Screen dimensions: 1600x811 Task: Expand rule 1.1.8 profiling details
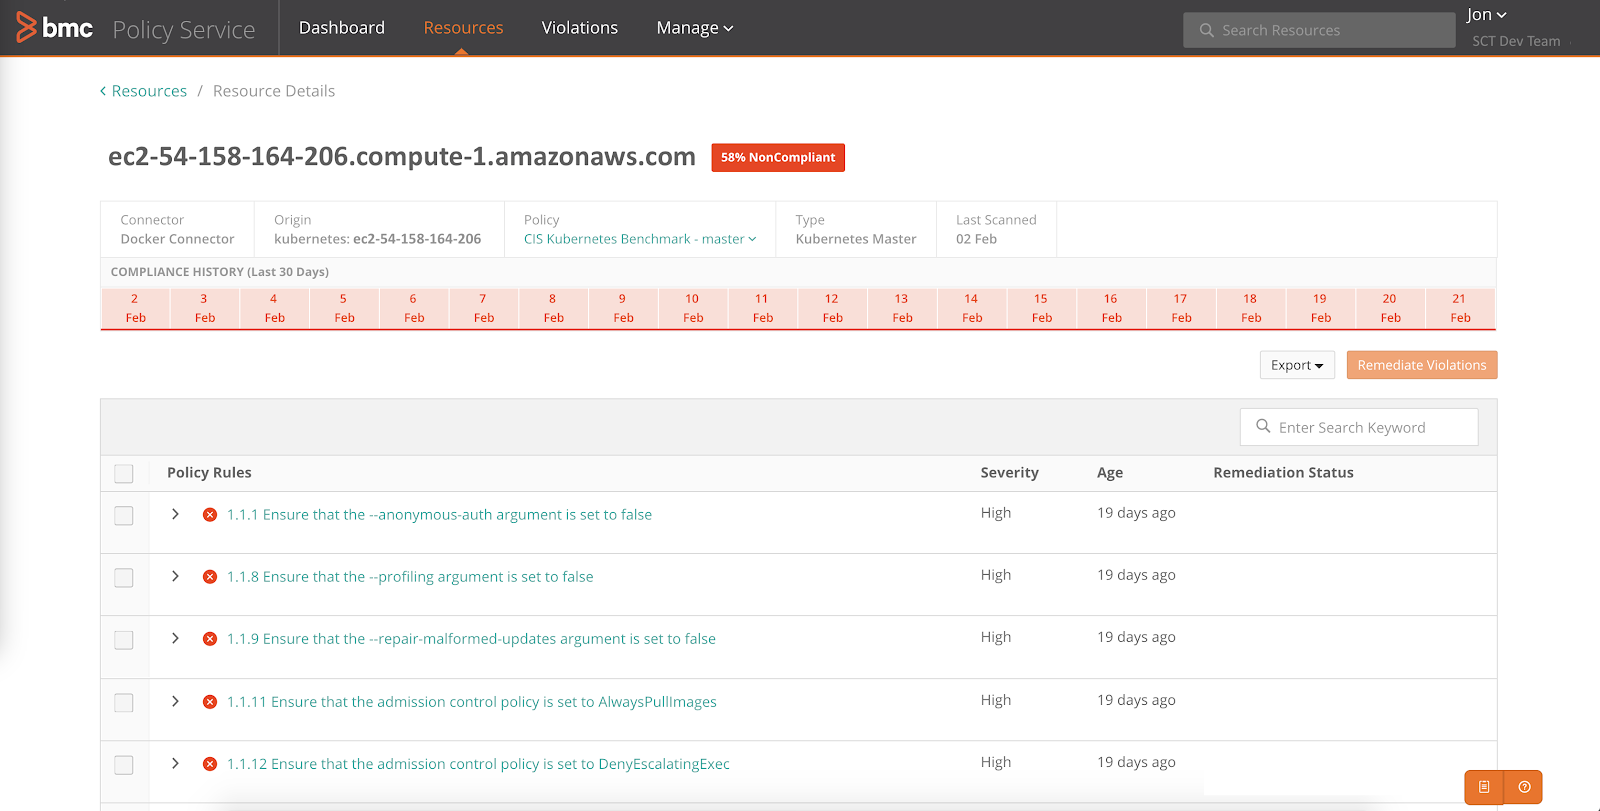pyautogui.click(x=175, y=576)
